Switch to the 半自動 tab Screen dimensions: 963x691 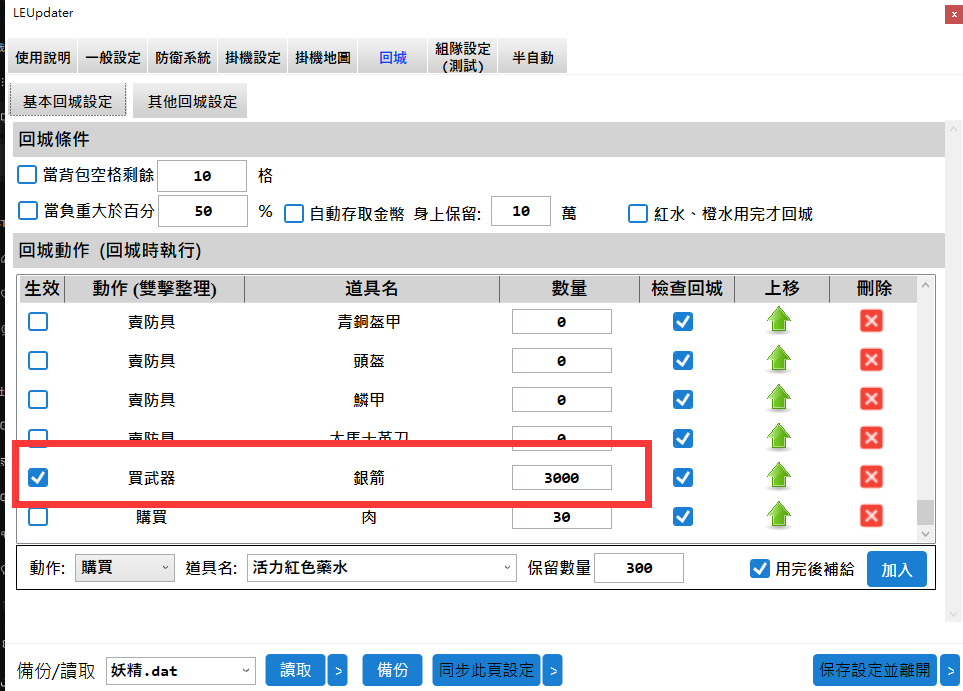(533, 58)
